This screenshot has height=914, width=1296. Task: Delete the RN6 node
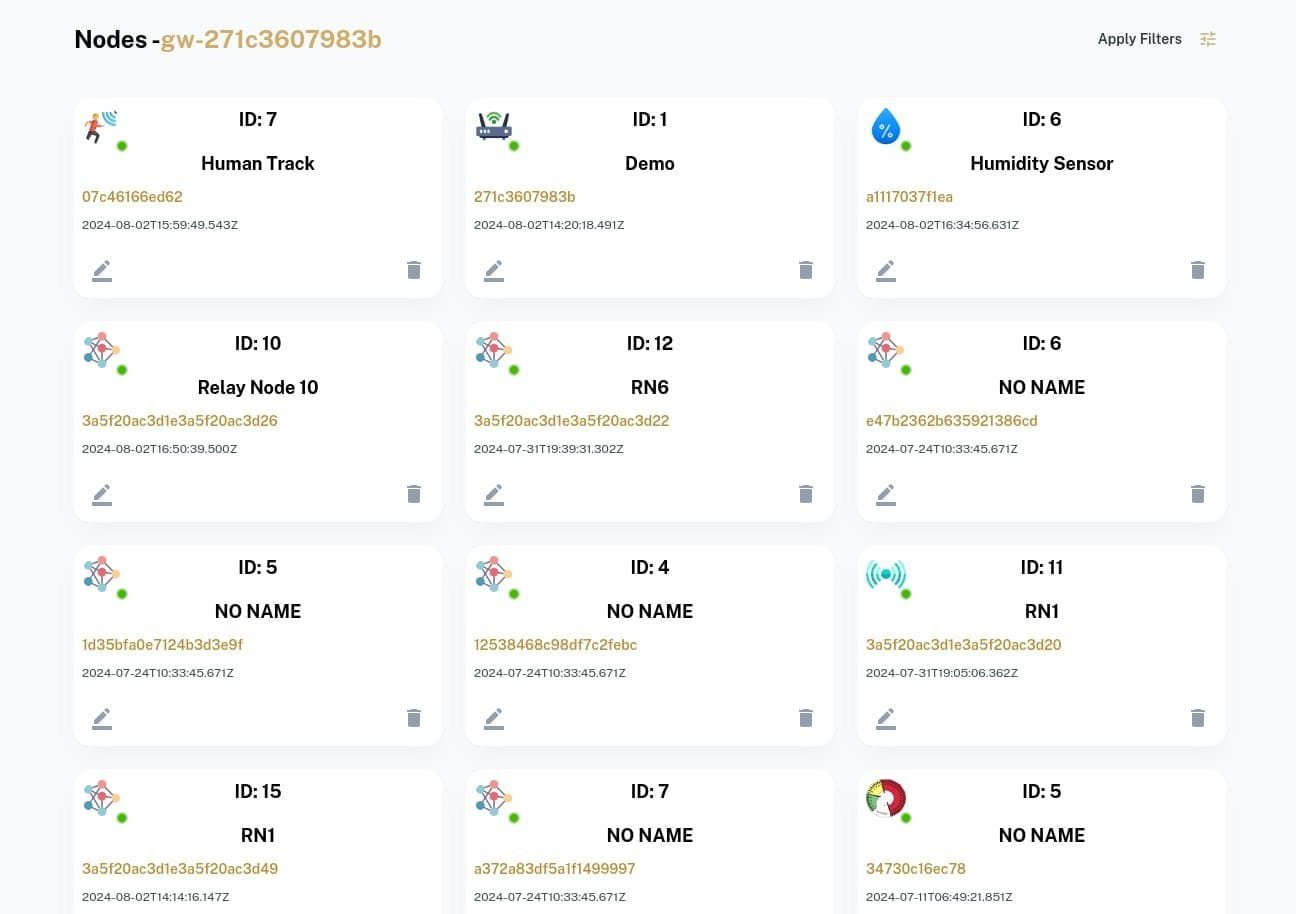[806, 494]
